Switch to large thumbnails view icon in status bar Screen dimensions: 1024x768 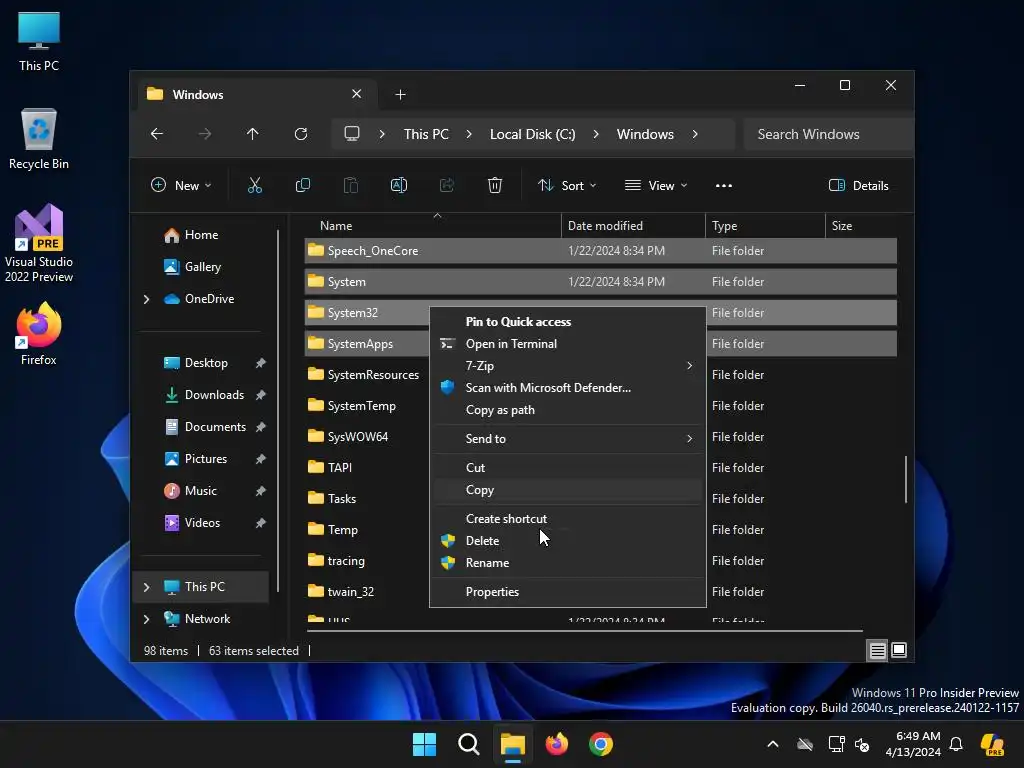(899, 650)
